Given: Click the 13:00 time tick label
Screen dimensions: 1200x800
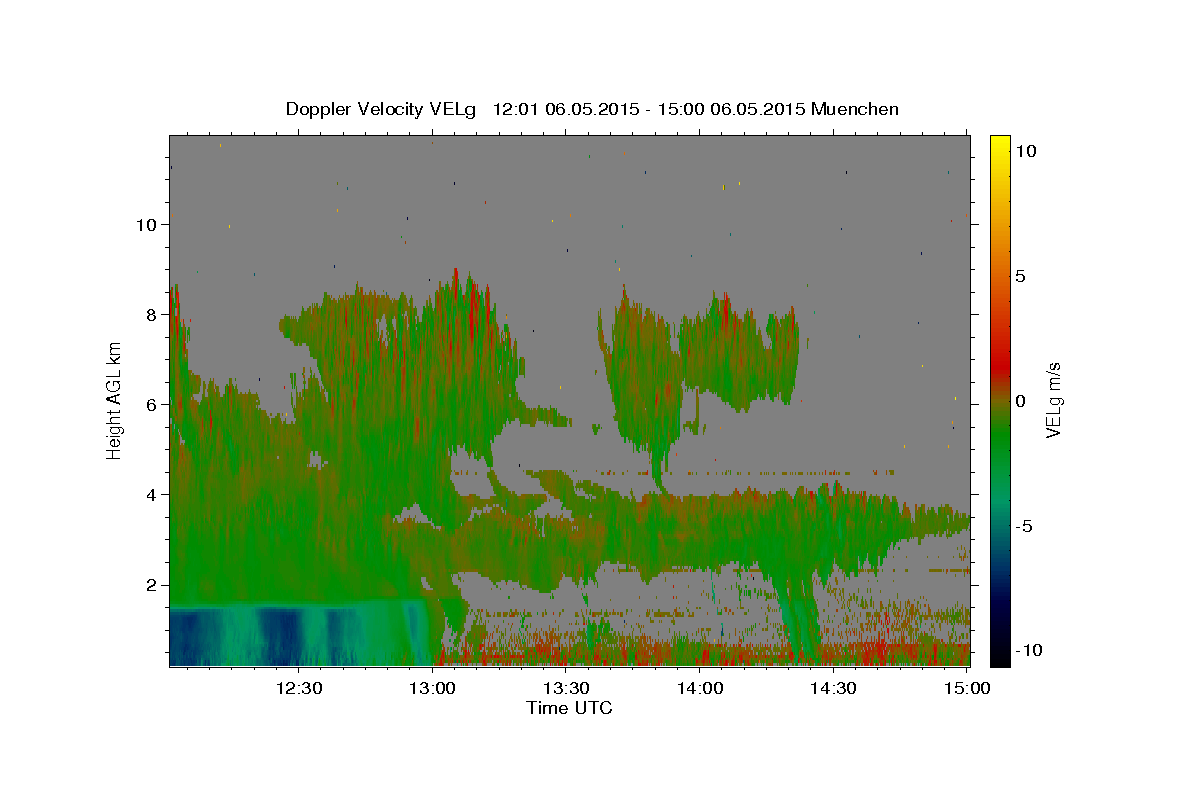Looking at the screenshot, I should pyautogui.click(x=433, y=688).
